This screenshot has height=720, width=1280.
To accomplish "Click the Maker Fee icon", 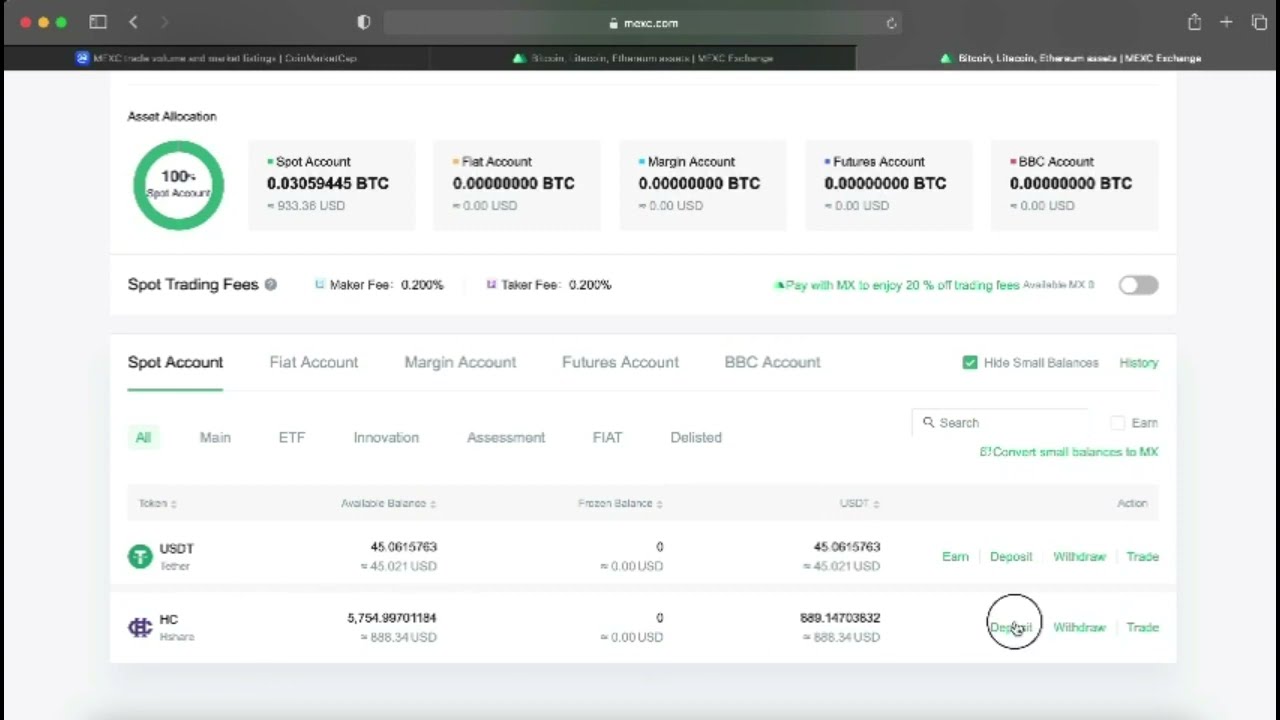I will point(320,285).
